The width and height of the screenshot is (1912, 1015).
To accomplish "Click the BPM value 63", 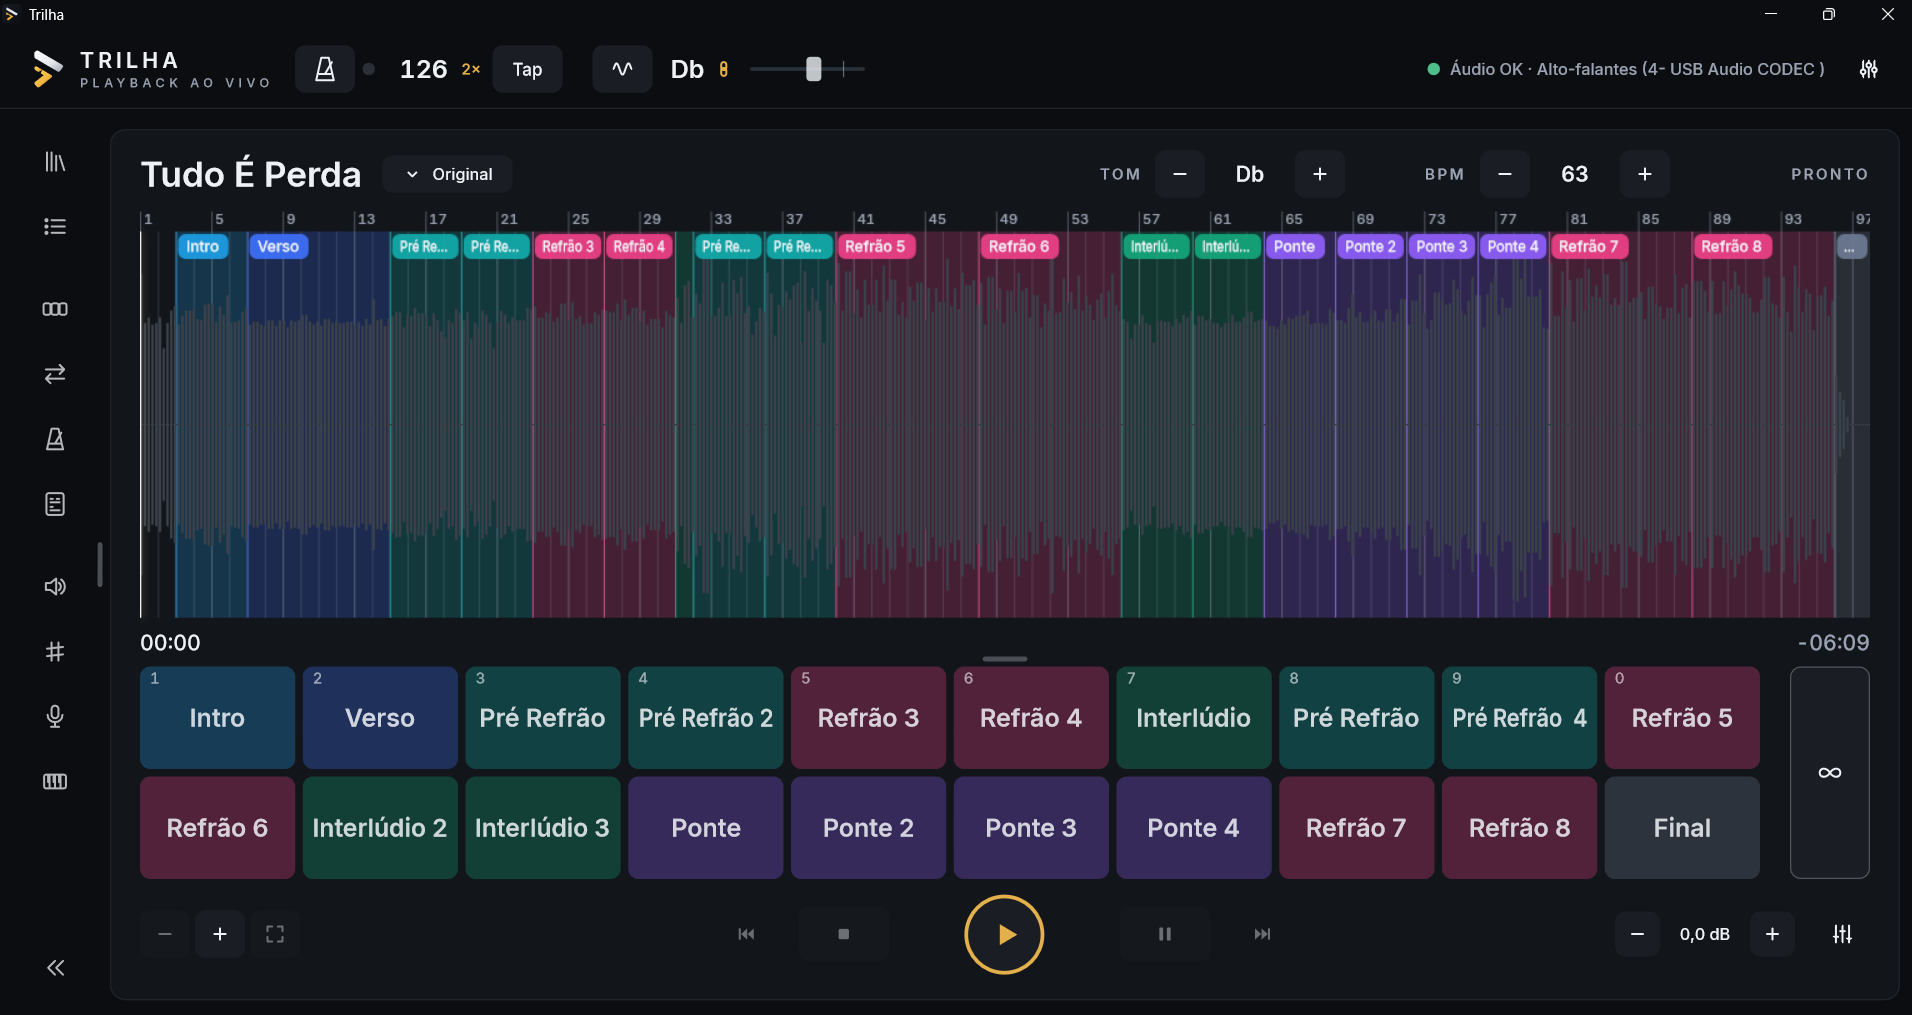I will (1575, 174).
